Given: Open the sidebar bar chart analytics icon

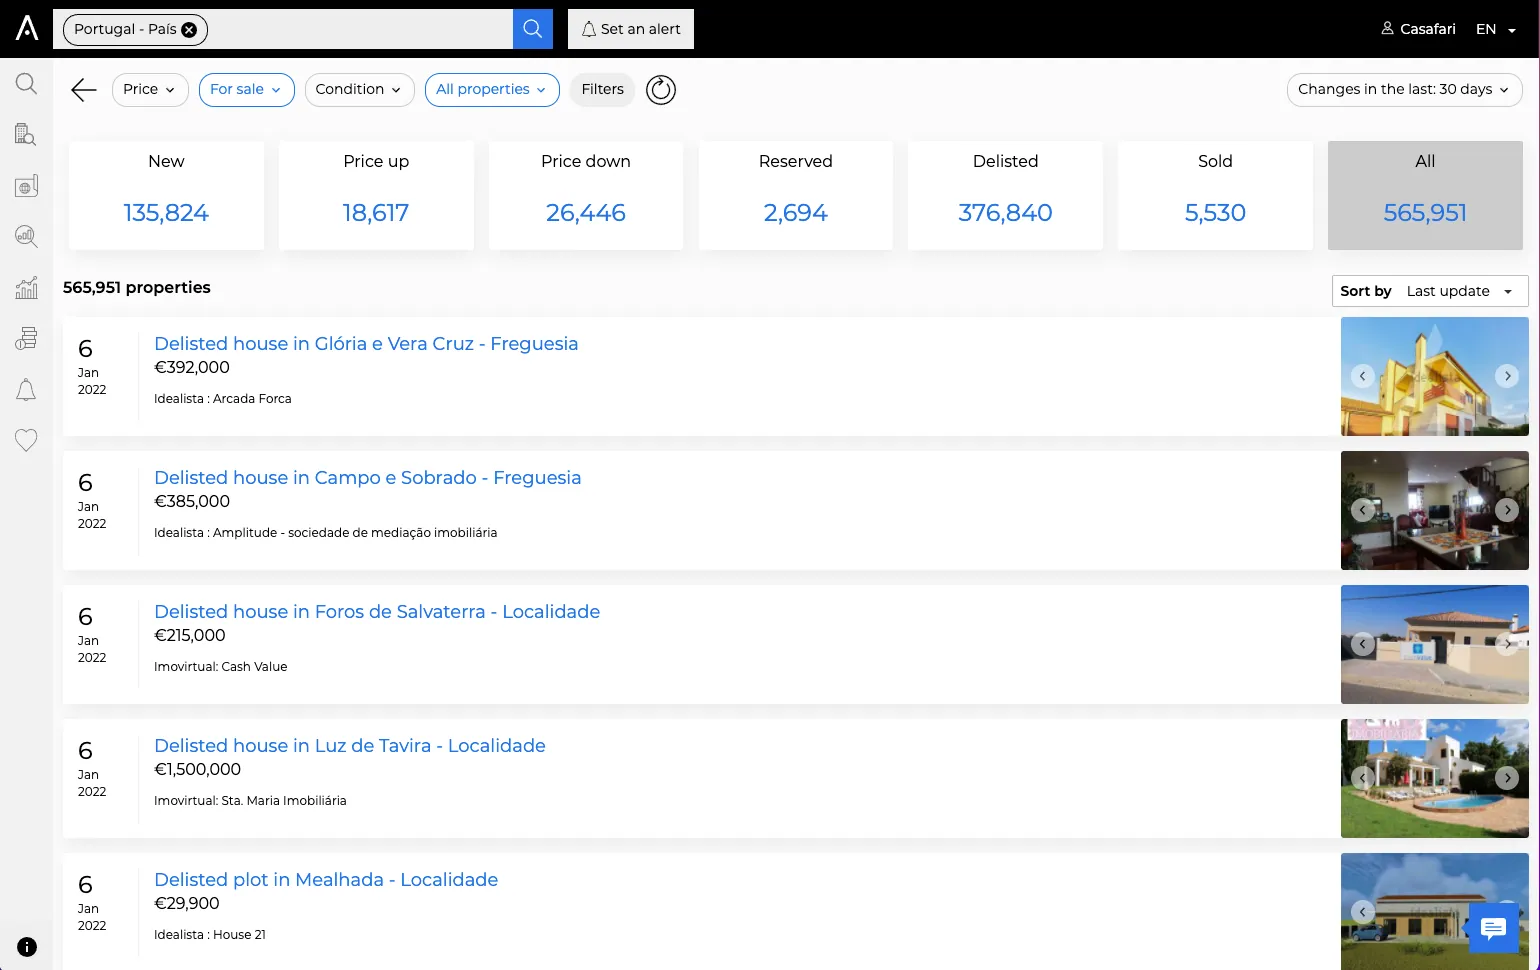Looking at the screenshot, I should pos(26,288).
